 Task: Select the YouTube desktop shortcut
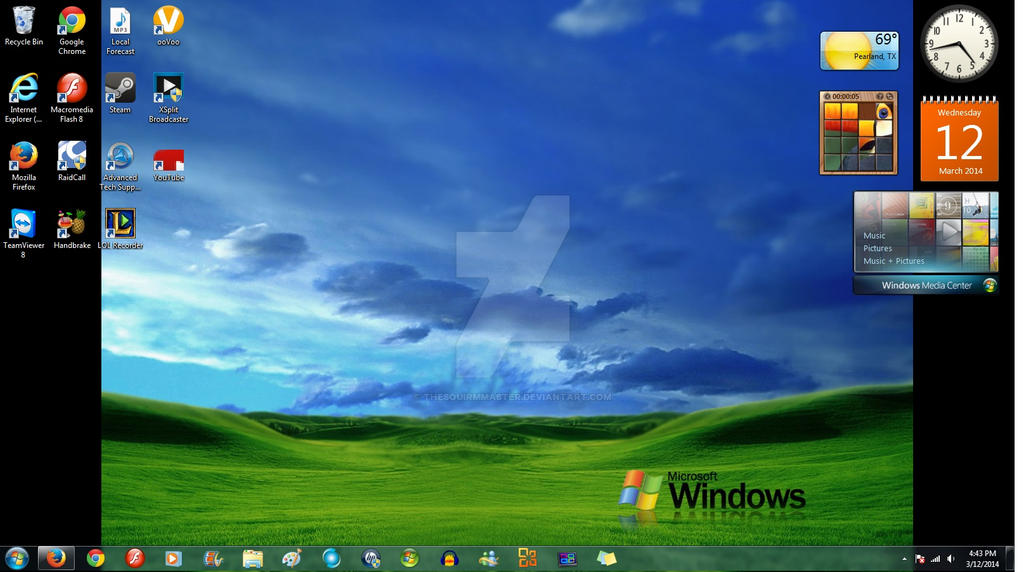point(168,165)
